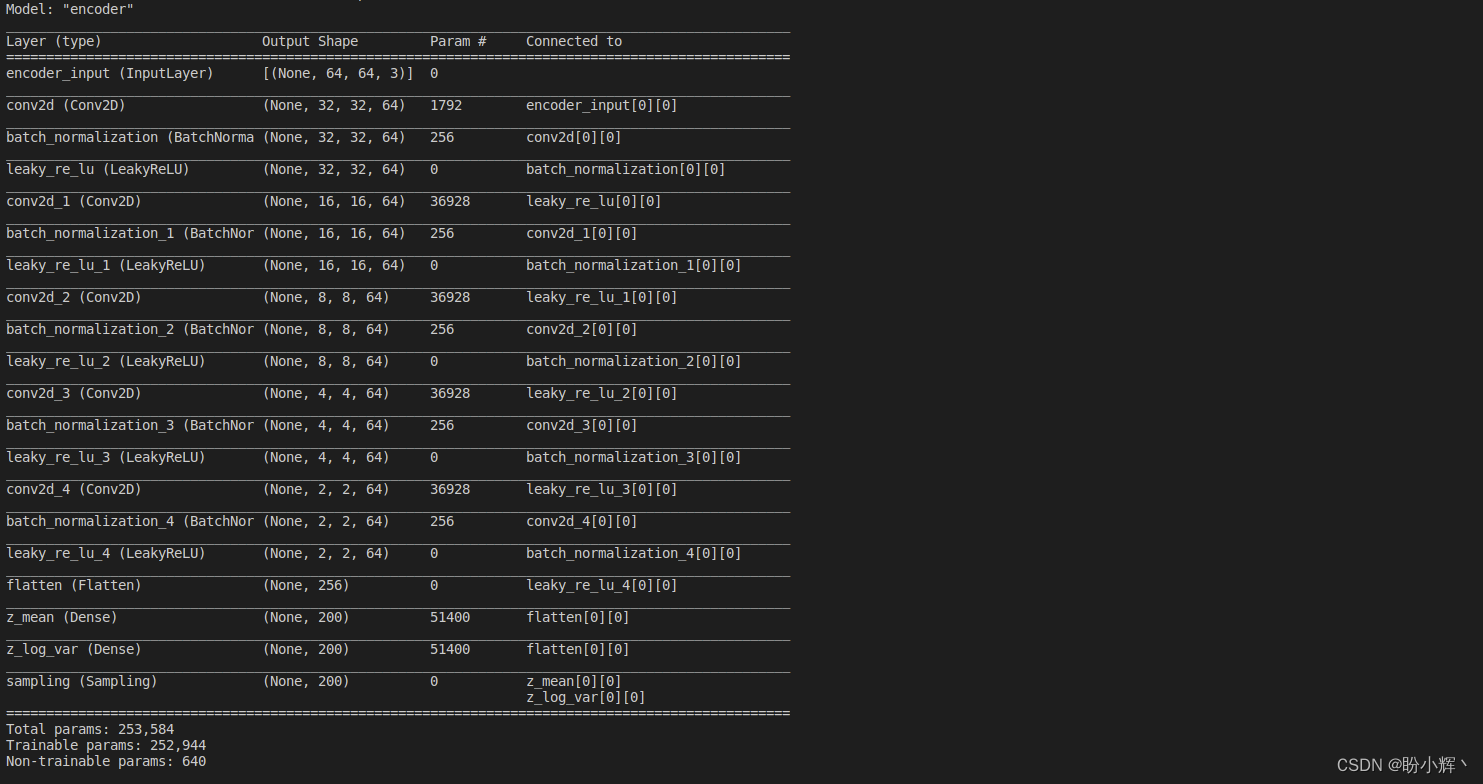Click 'conv2d[0][0]' connection text
The width and height of the screenshot is (1483, 784).
click(574, 137)
